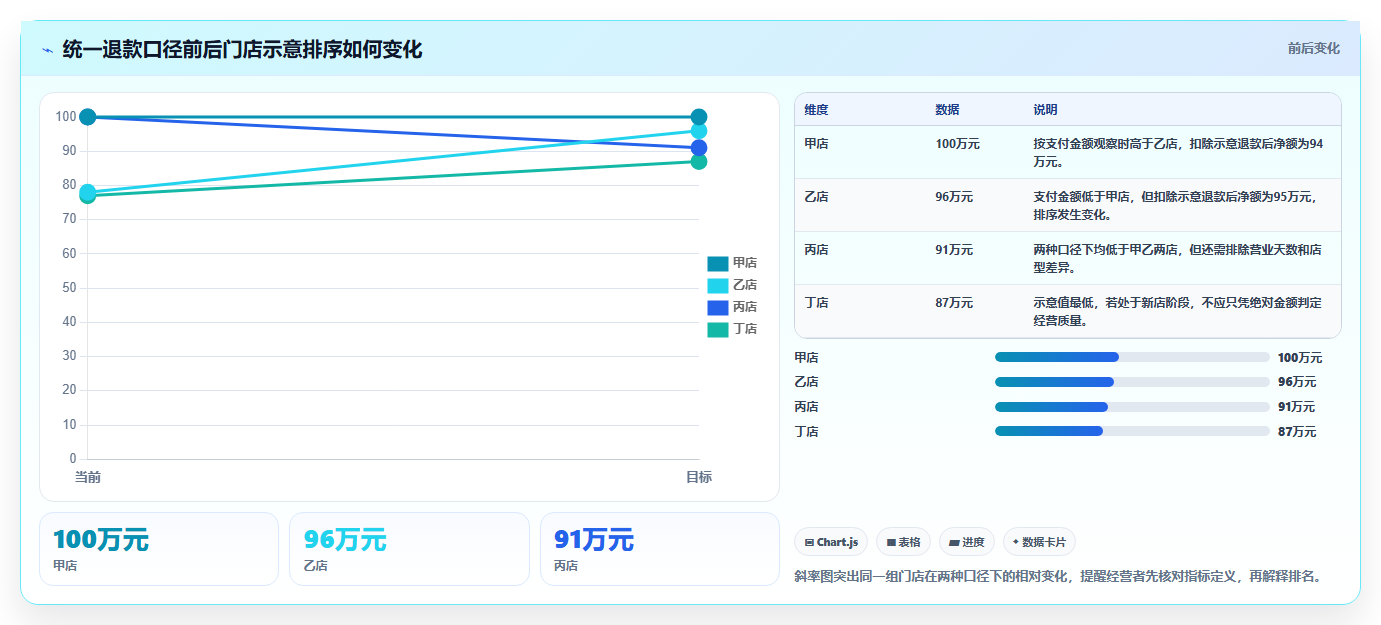
Task: Click the 丙店 label left of progress bar
Action: (806, 407)
